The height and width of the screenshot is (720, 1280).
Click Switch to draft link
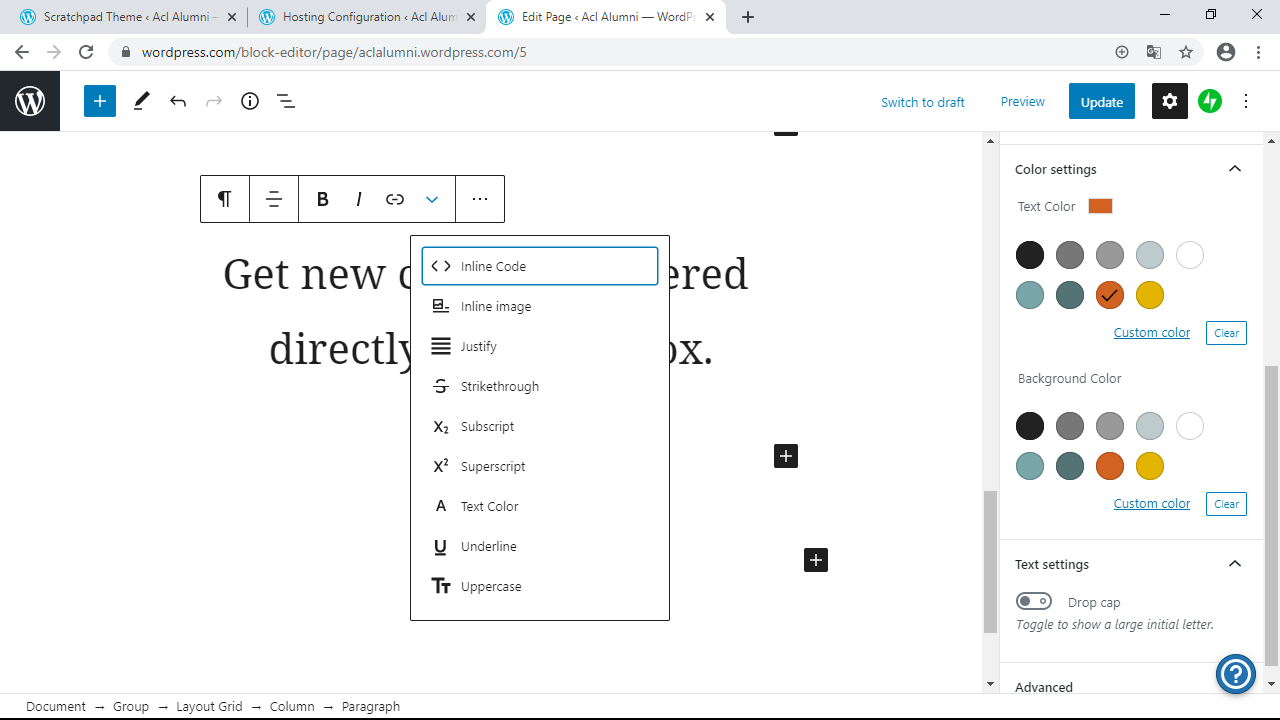click(x=922, y=102)
